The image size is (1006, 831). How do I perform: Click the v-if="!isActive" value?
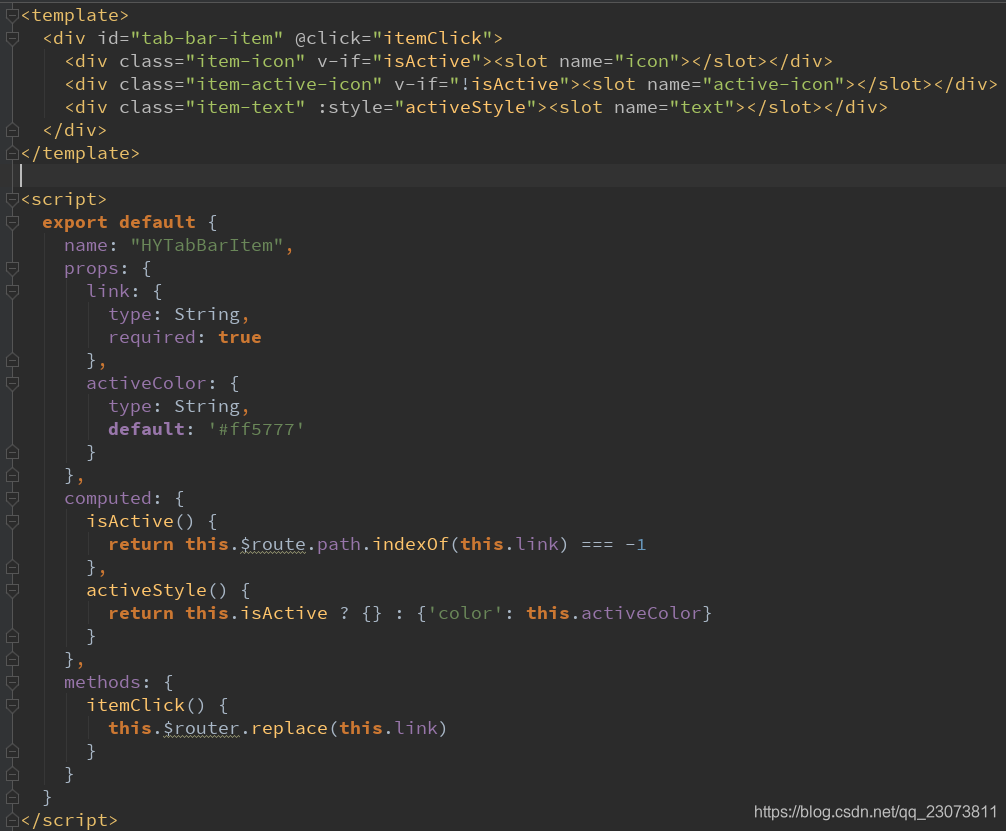(510, 85)
